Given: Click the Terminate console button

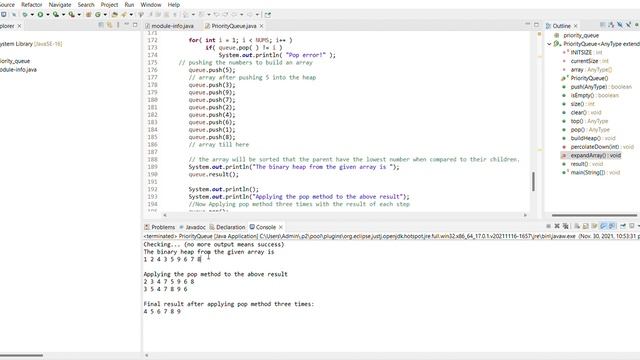Looking at the screenshot, I should point(548,226).
